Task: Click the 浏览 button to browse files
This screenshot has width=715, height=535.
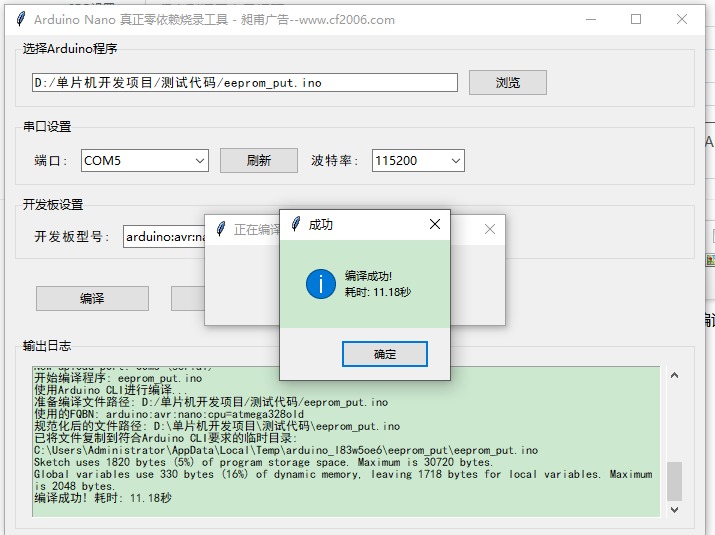Action: click(507, 83)
